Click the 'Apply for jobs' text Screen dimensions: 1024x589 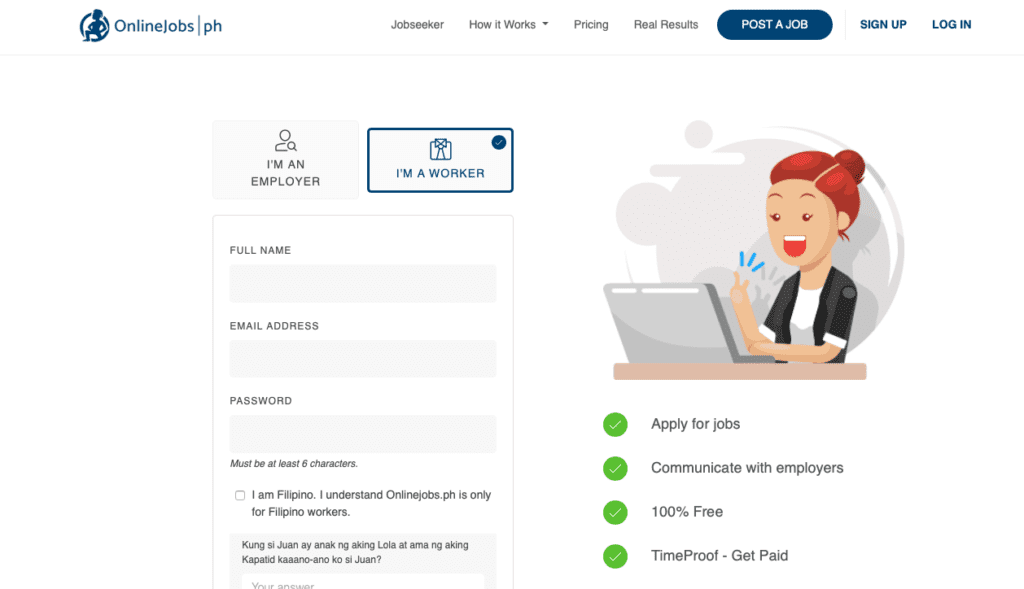coord(696,424)
